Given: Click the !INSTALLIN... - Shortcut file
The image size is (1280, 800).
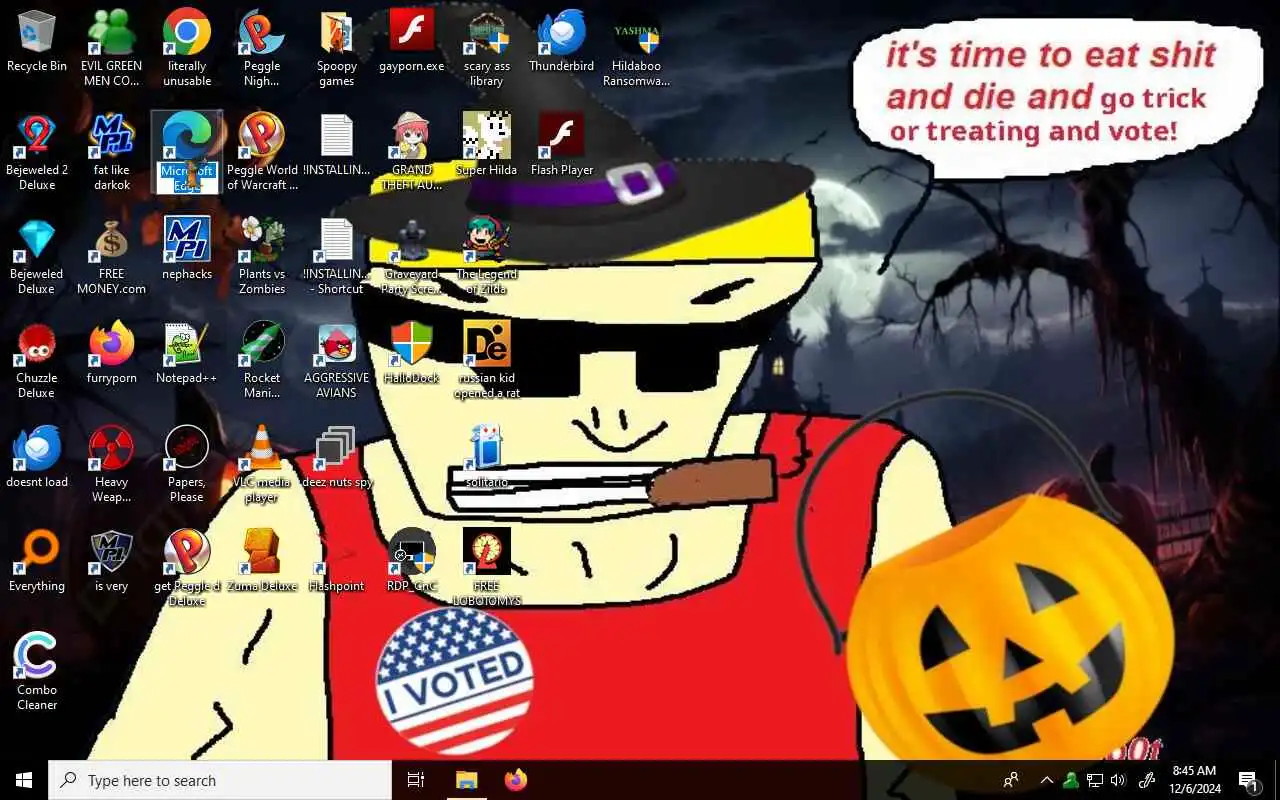Looking at the screenshot, I should 337,256.
